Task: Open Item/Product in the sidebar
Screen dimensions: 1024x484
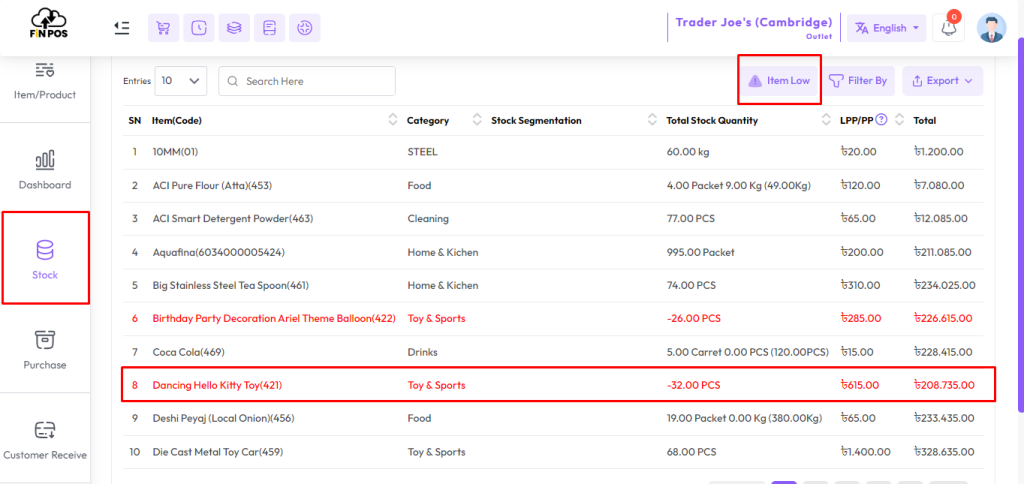Action: pos(44,82)
